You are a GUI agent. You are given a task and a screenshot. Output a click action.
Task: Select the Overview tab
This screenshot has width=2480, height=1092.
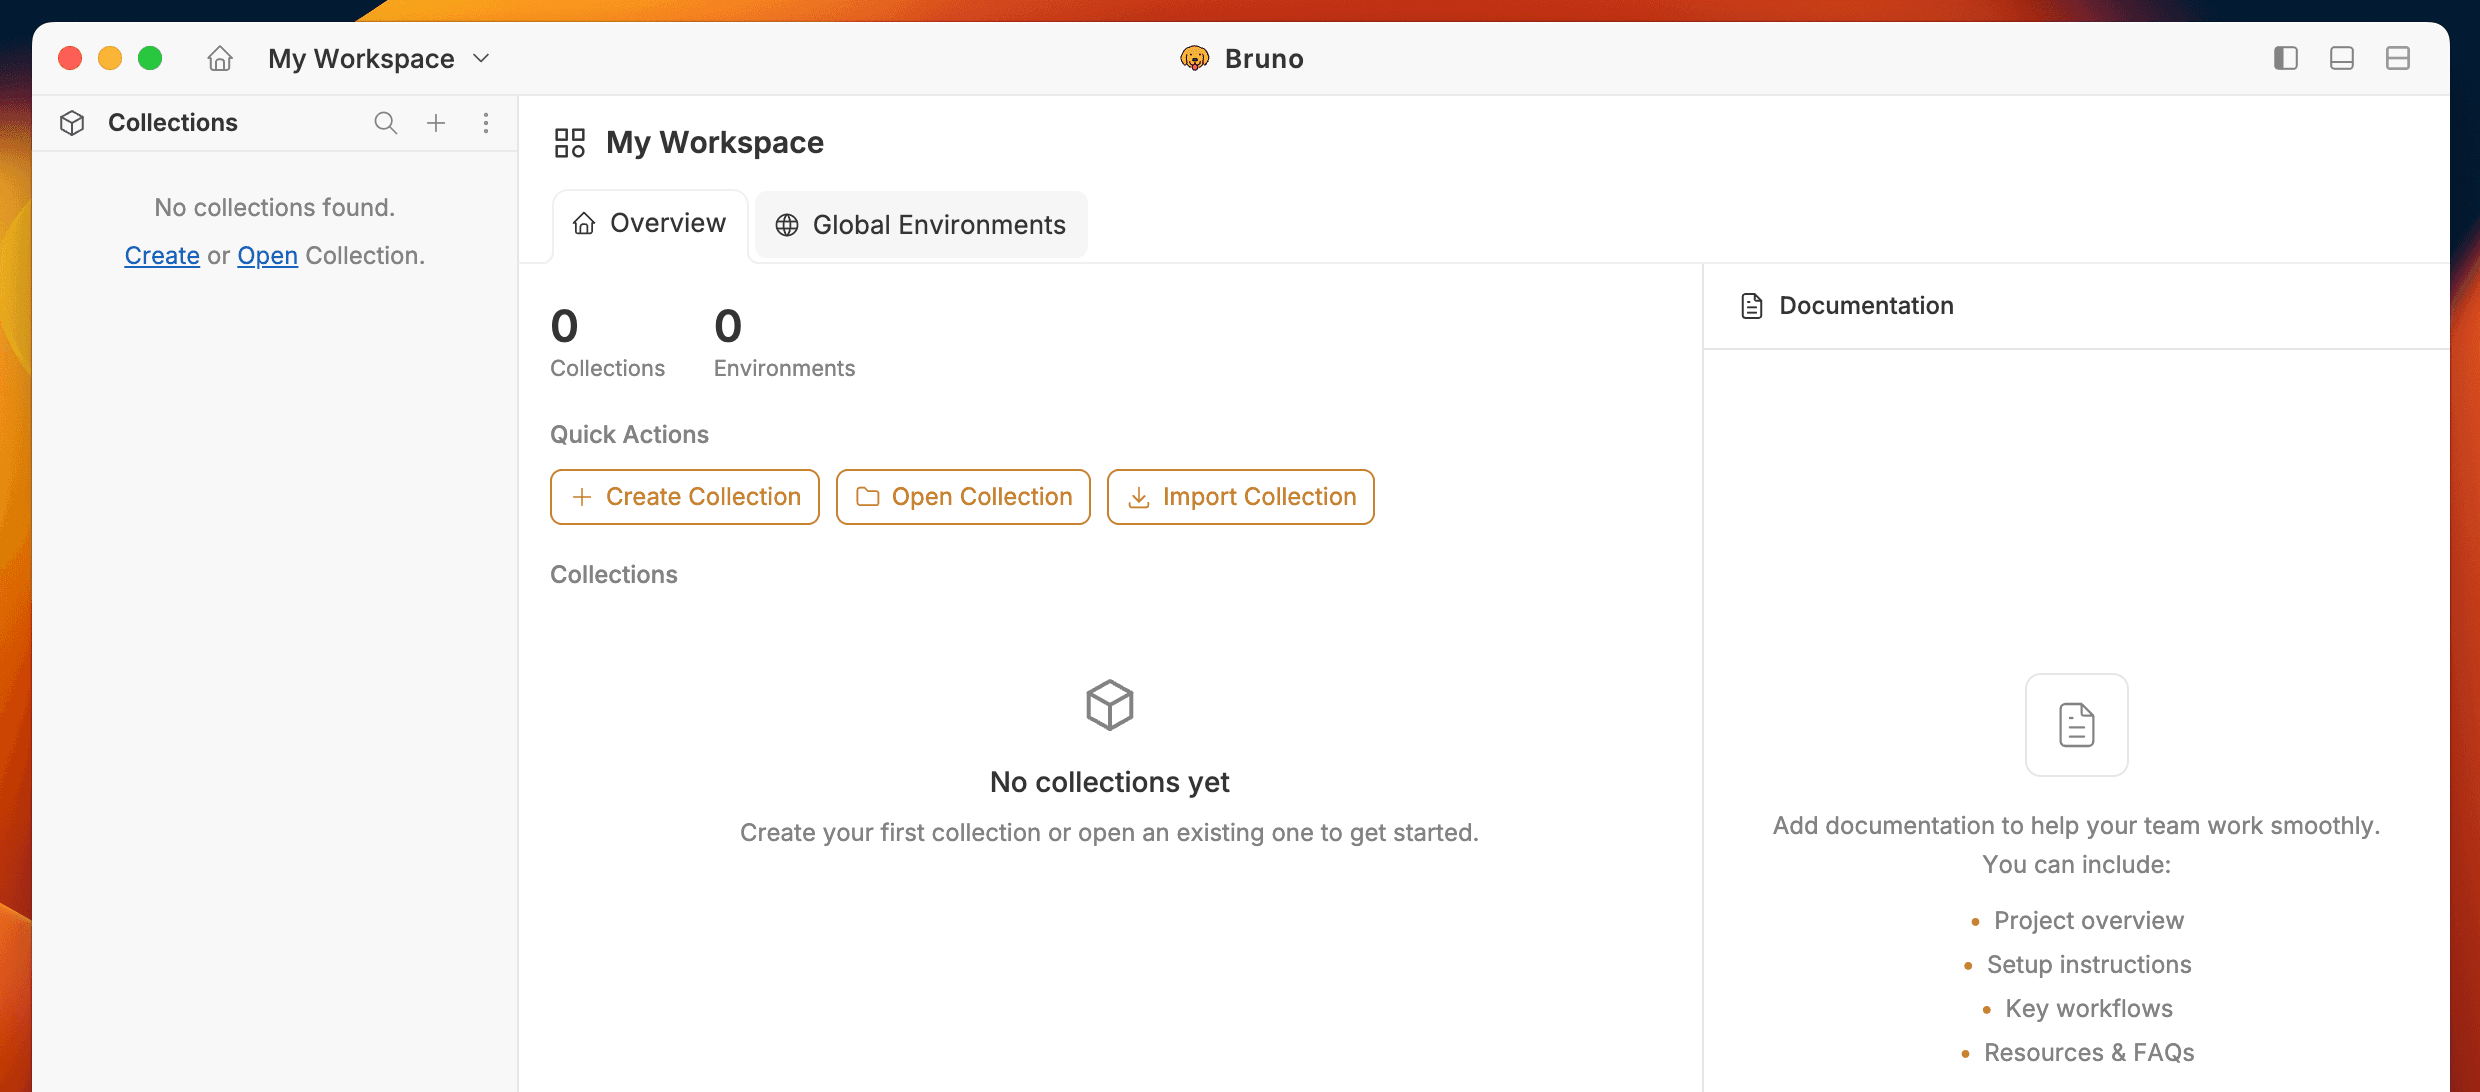tap(650, 223)
